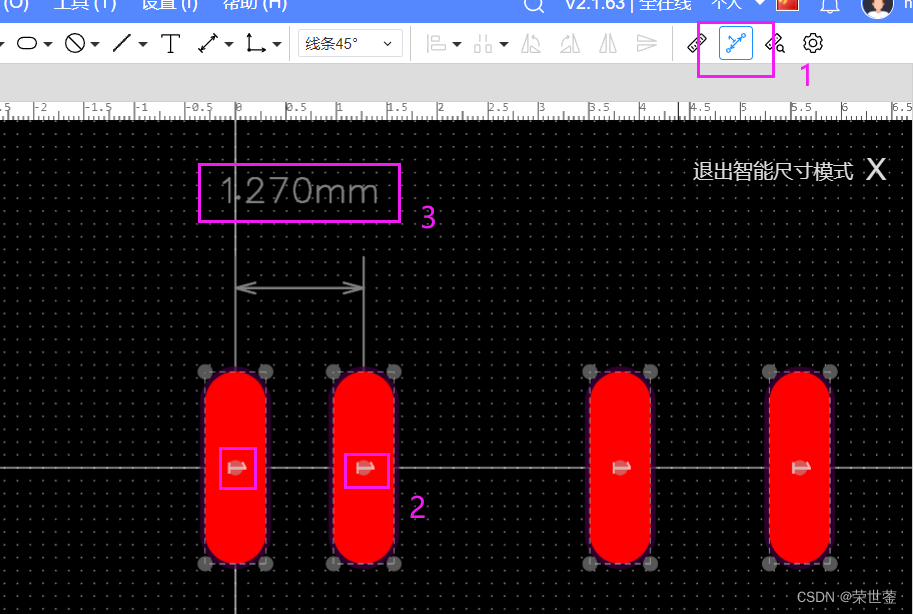Click the dimension double-headed arrow line

[x=299, y=288]
